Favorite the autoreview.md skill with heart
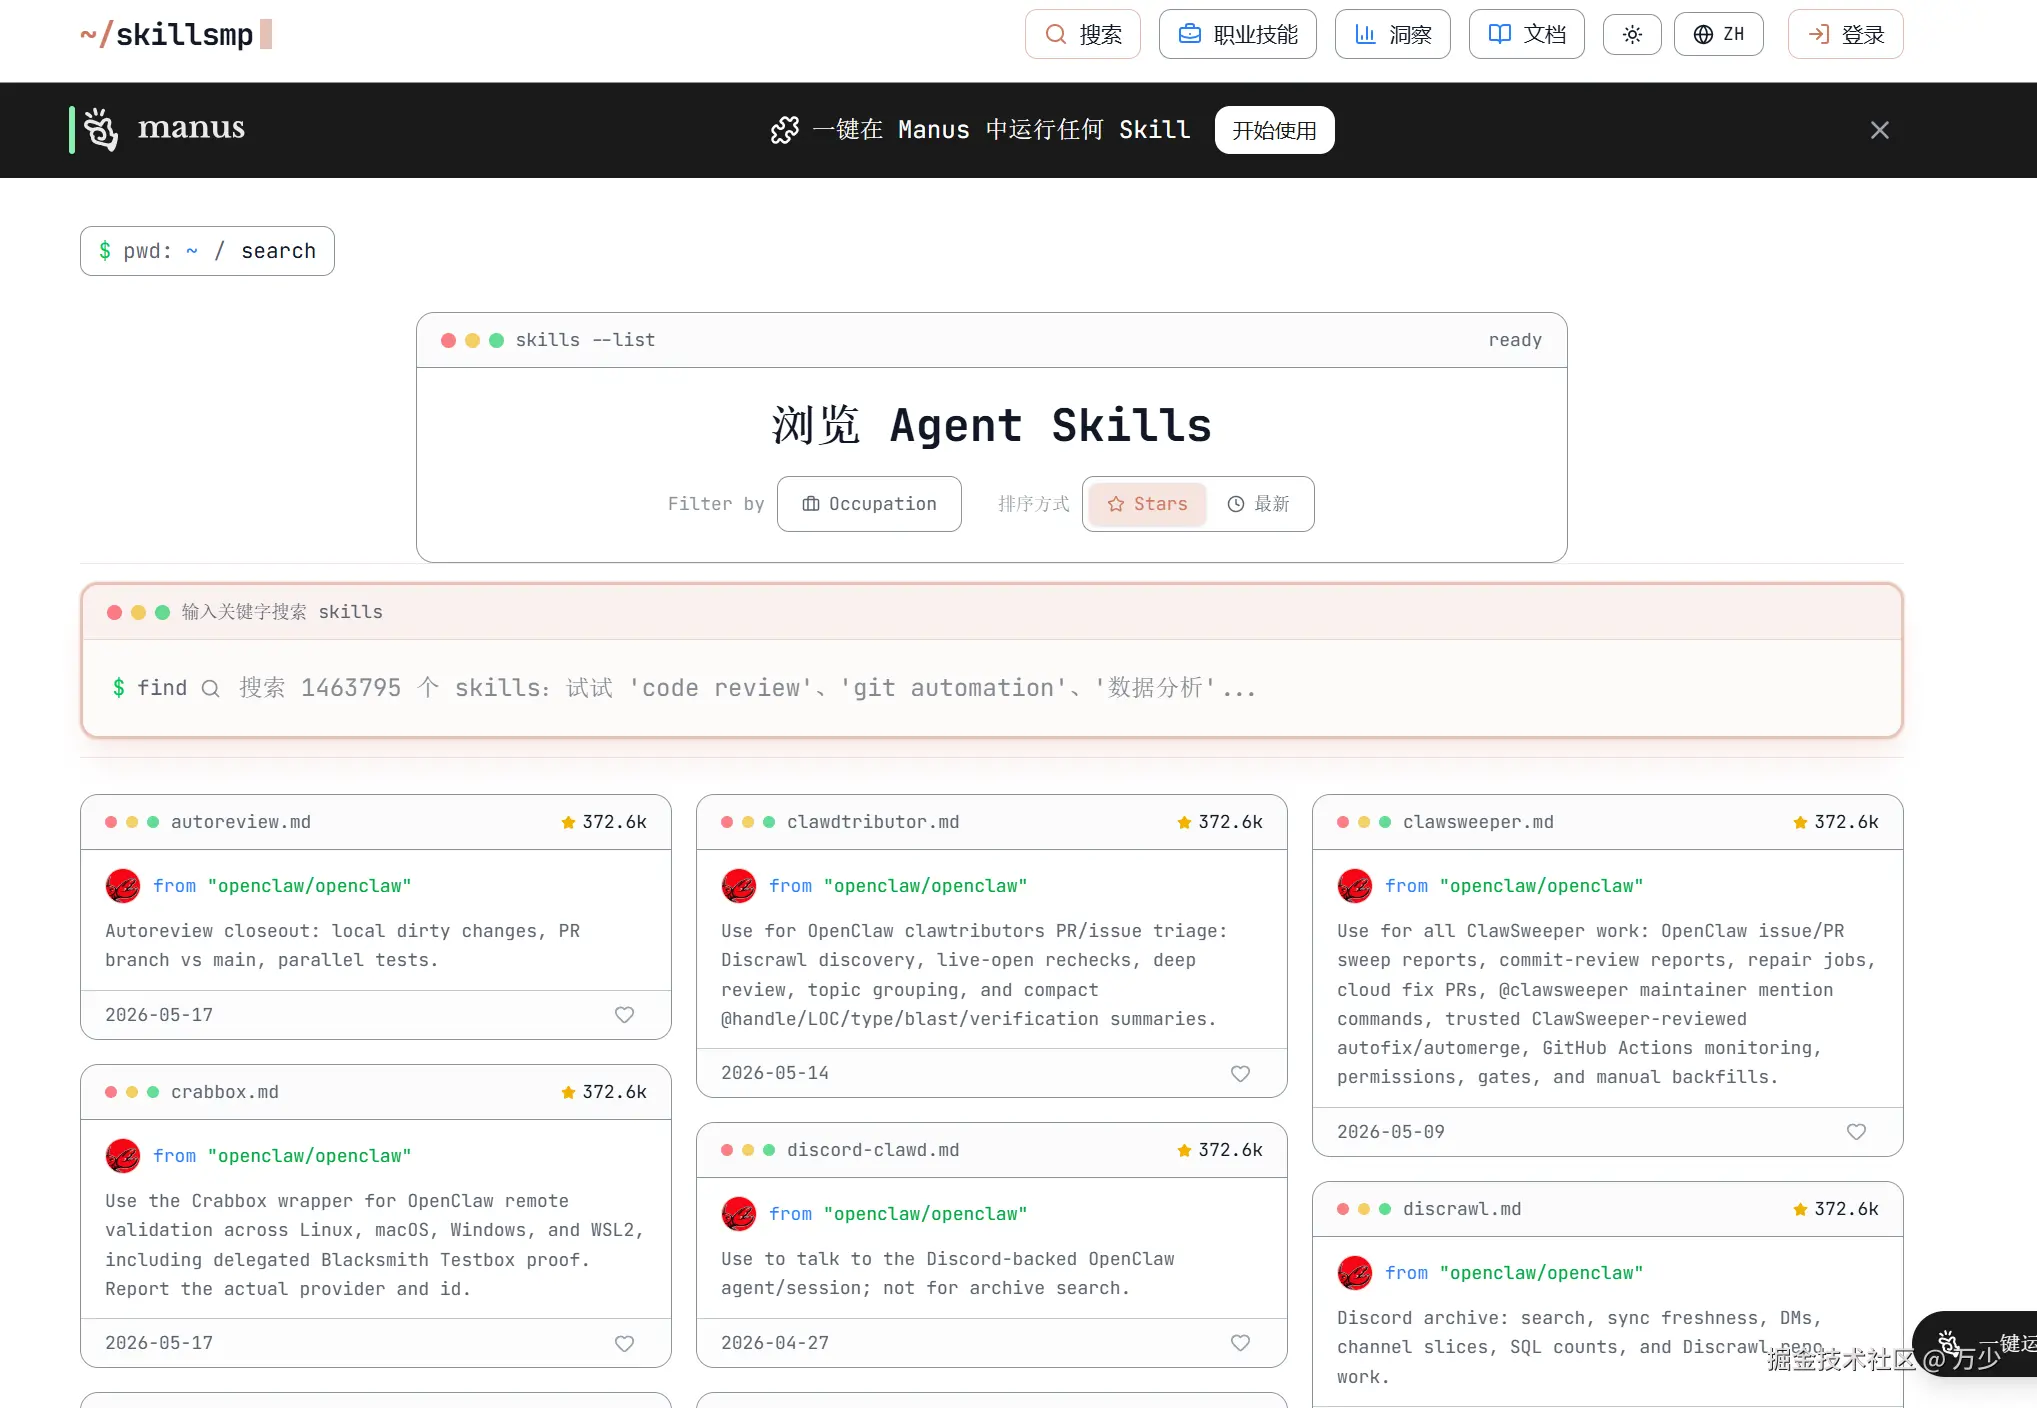This screenshot has height=1408, width=2037. (x=624, y=1015)
